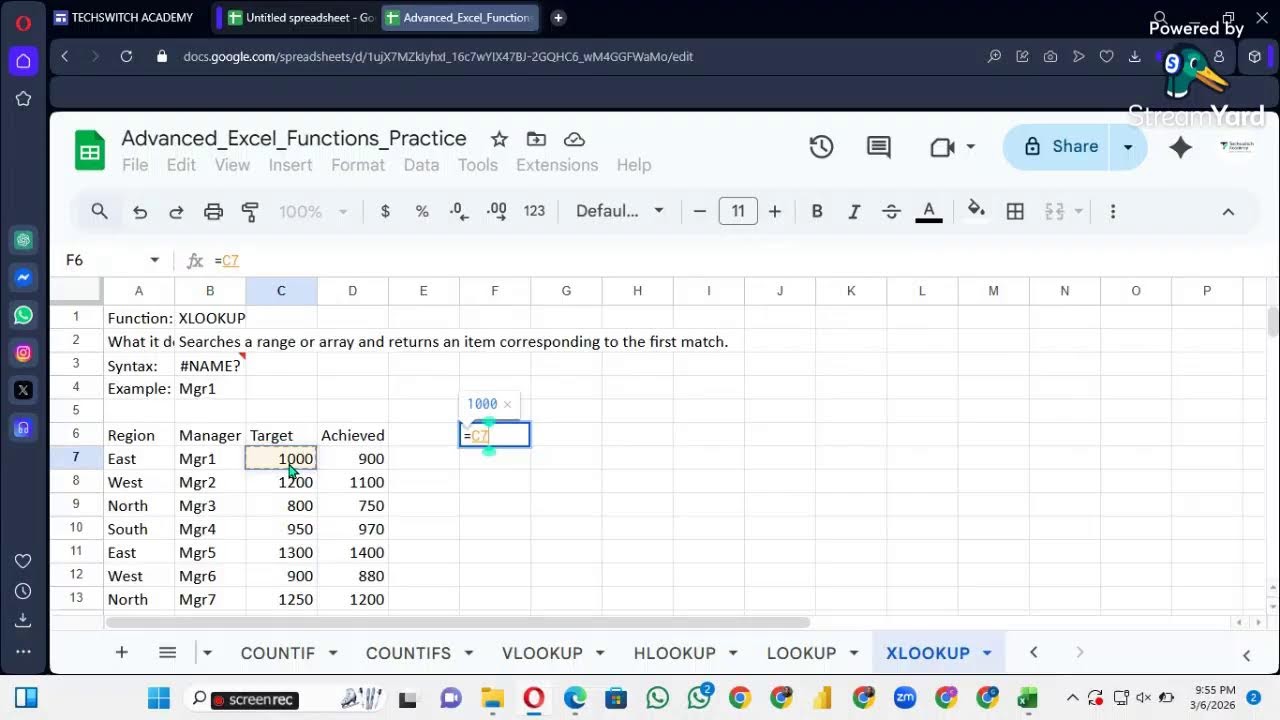Click the Share button
The image size is (1280, 720).
(1062, 147)
